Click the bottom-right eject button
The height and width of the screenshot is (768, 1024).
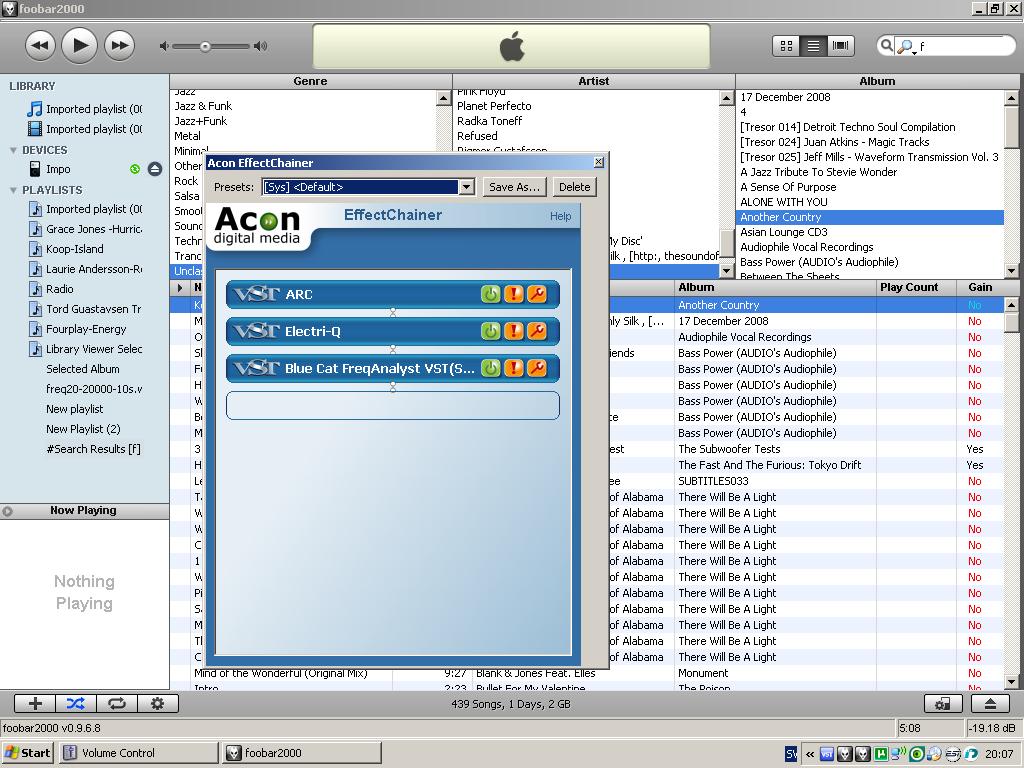990,703
